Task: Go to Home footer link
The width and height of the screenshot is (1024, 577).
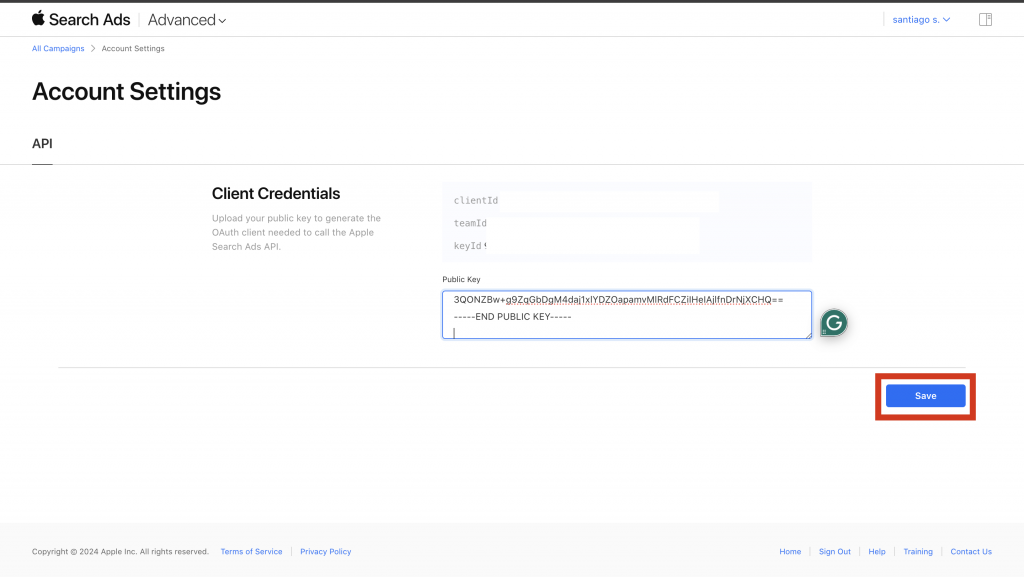Action: (790, 552)
